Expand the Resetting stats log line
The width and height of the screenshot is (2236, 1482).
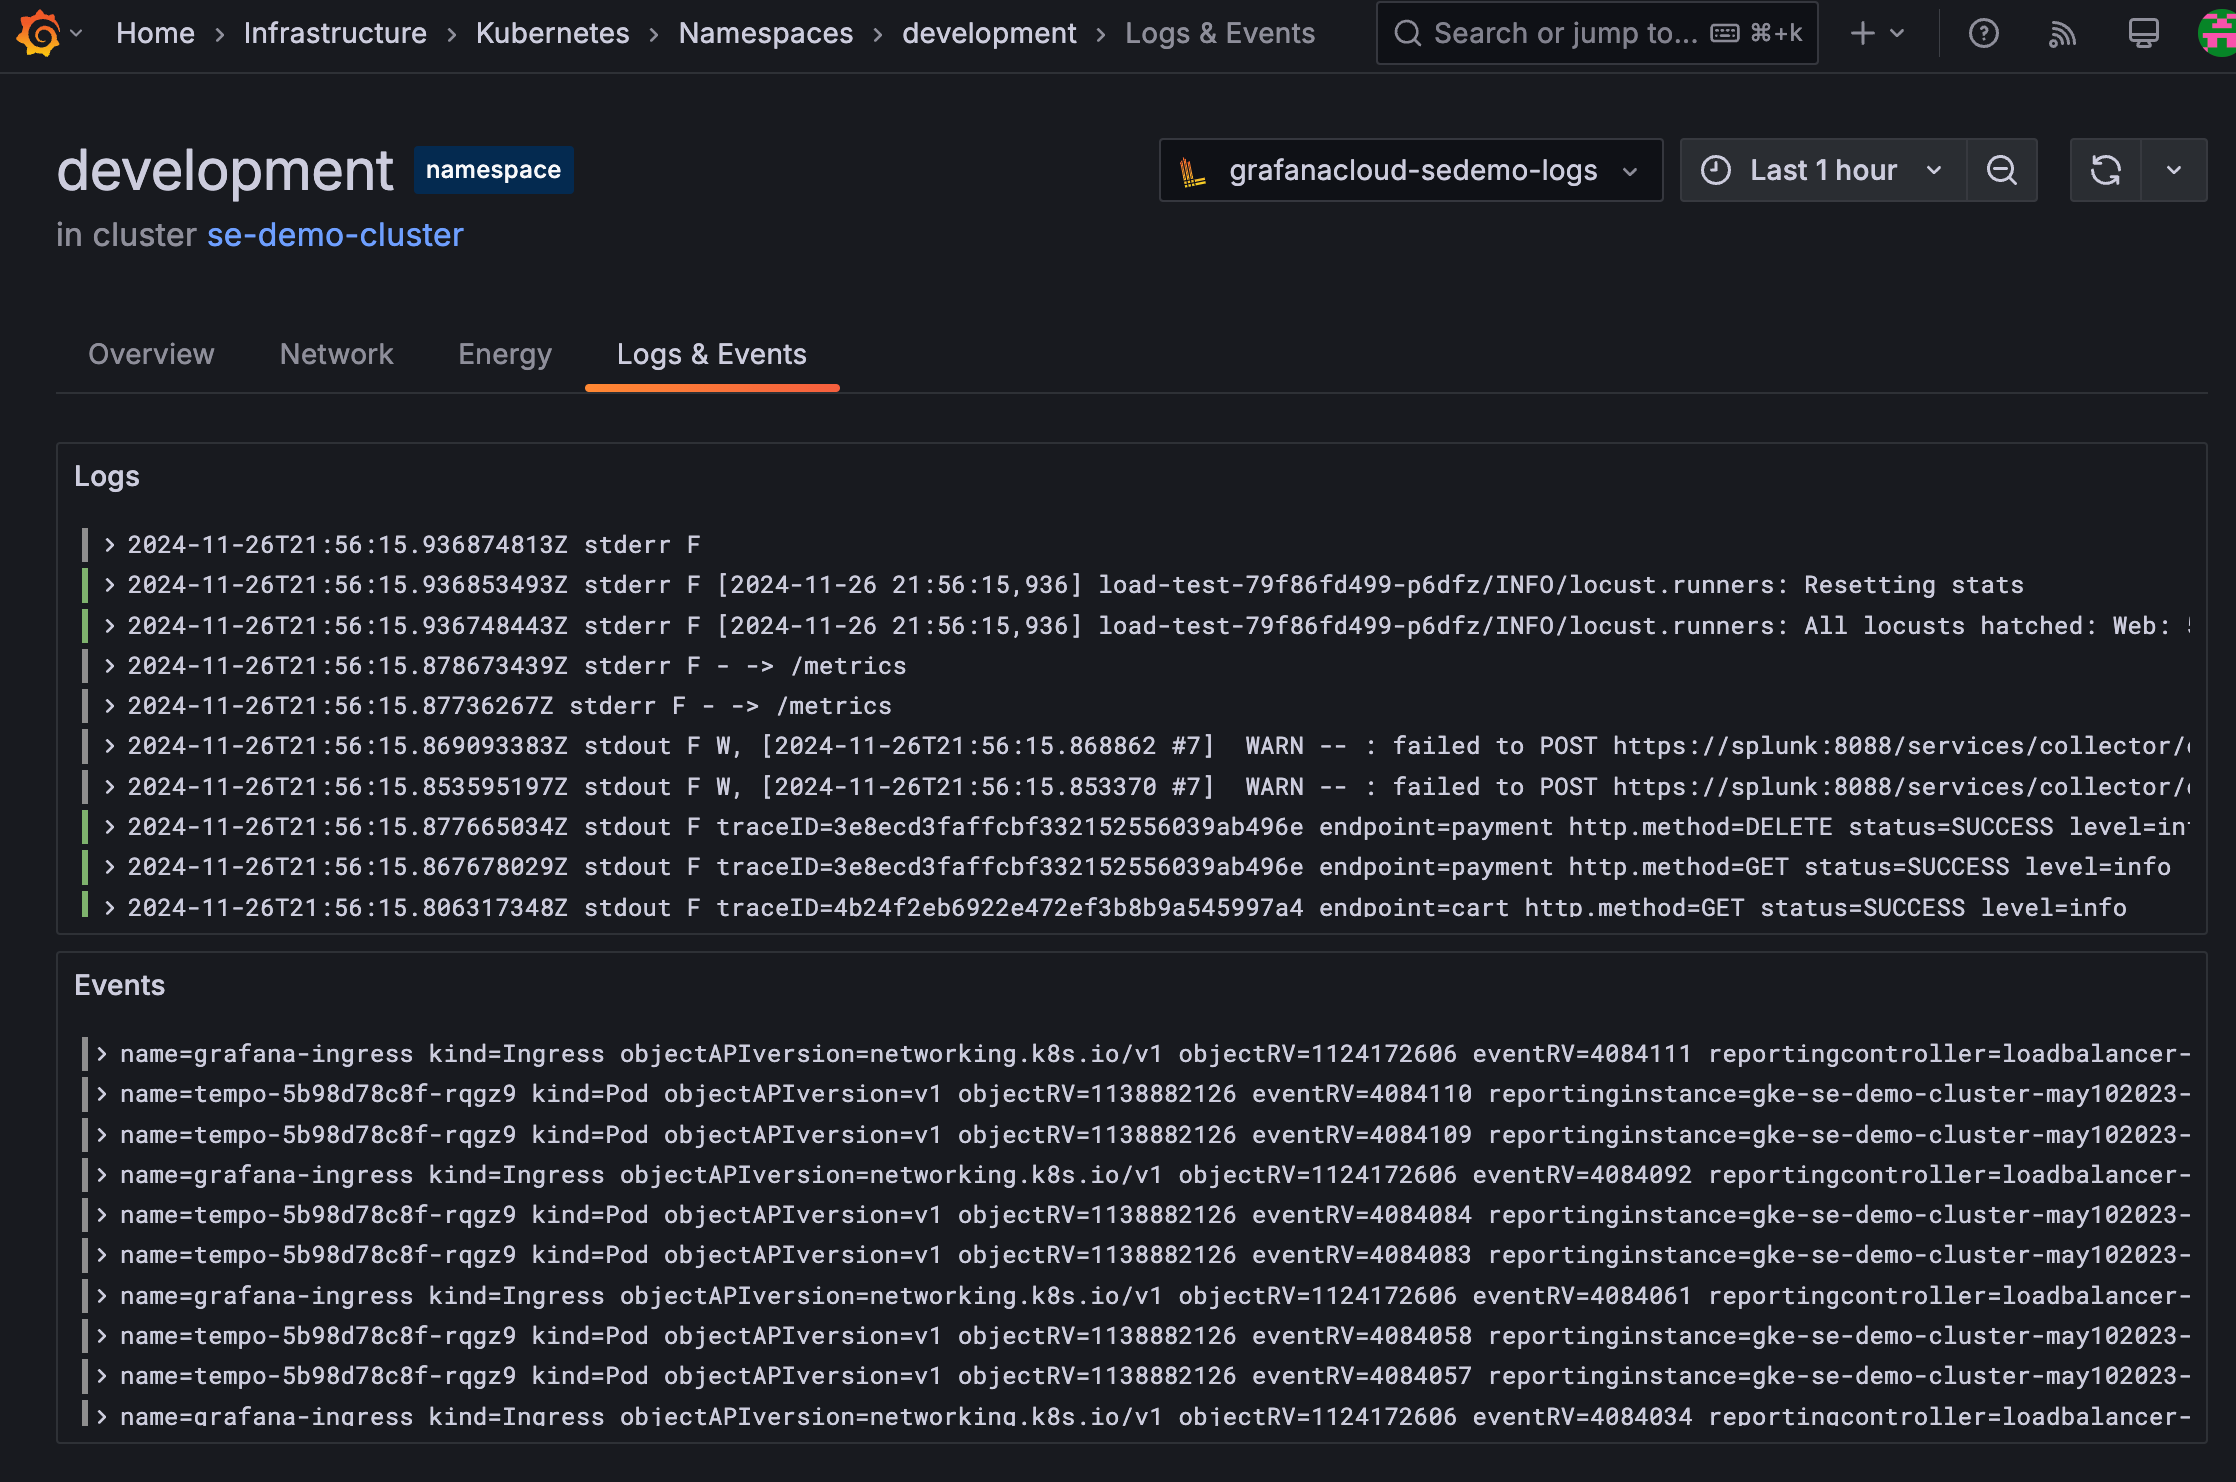(x=110, y=585)
